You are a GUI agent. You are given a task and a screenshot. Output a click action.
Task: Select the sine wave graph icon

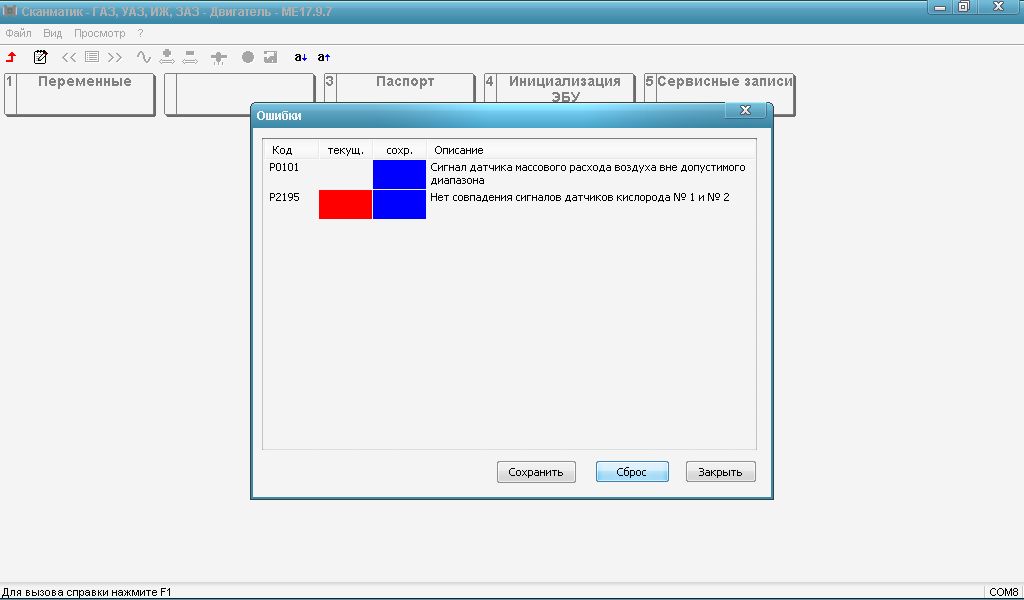click(x=144, y=57)
